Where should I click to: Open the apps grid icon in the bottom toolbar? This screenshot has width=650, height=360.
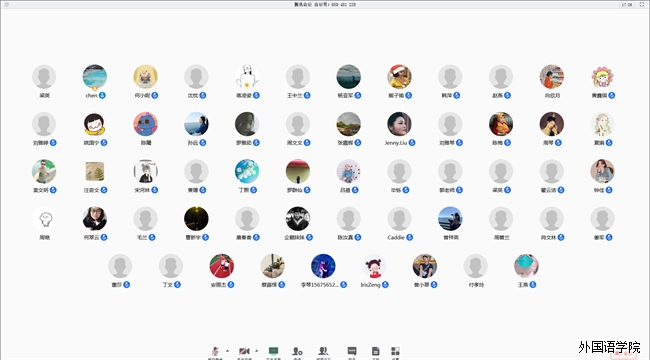pos(395,351)
